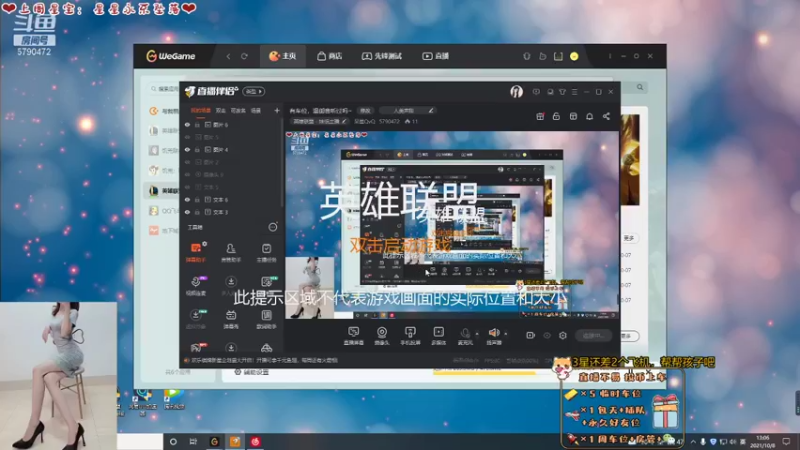This screenshot has height=450, width=800.
Task: Open the WeGame 直播 live tab
Action: (x=436, y=56)
